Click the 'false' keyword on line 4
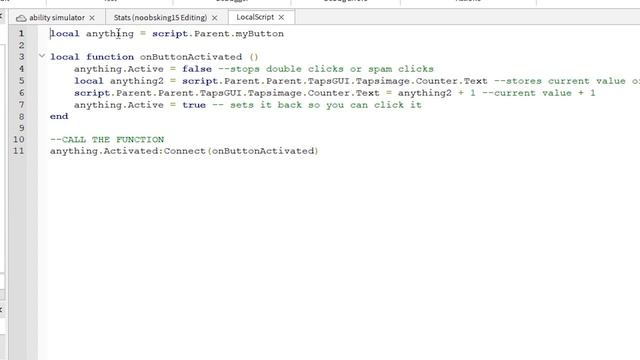 point(197,69)
